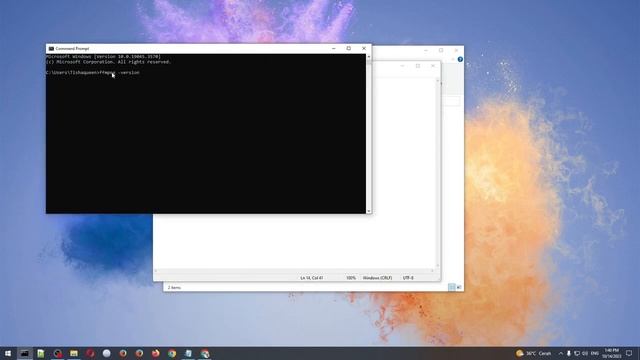Collapse the File Explorer ribbon chevron

tap(453, 60)
